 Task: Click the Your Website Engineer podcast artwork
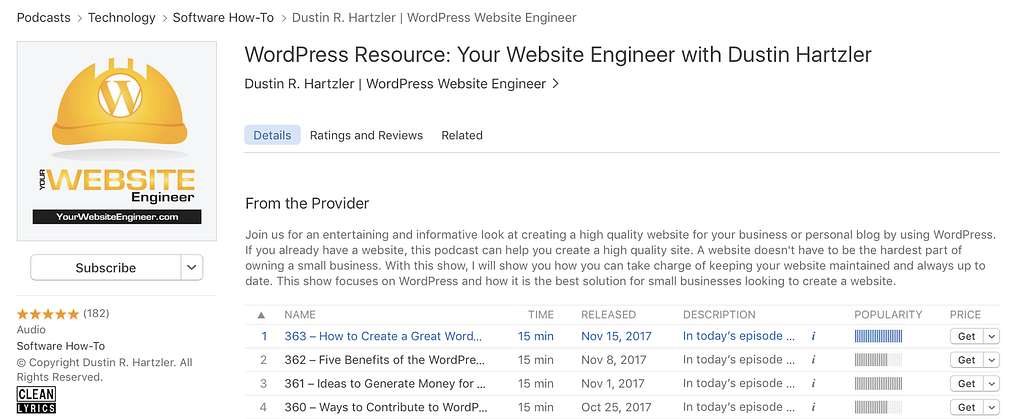[x=117, y=141]
